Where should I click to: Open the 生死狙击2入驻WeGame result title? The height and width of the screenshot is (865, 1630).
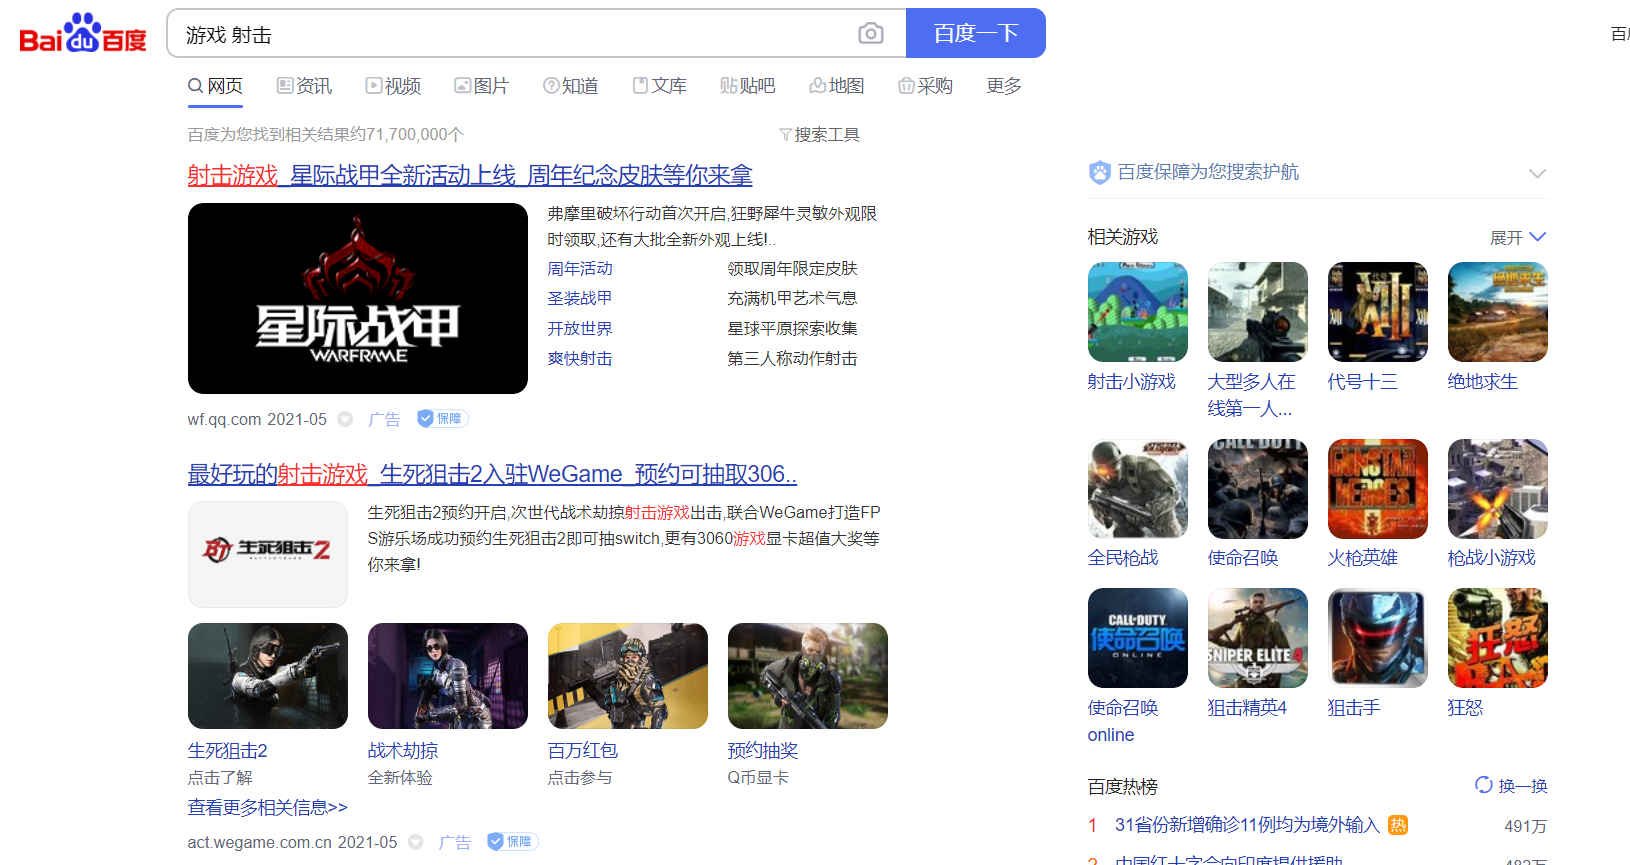point(492,475)
